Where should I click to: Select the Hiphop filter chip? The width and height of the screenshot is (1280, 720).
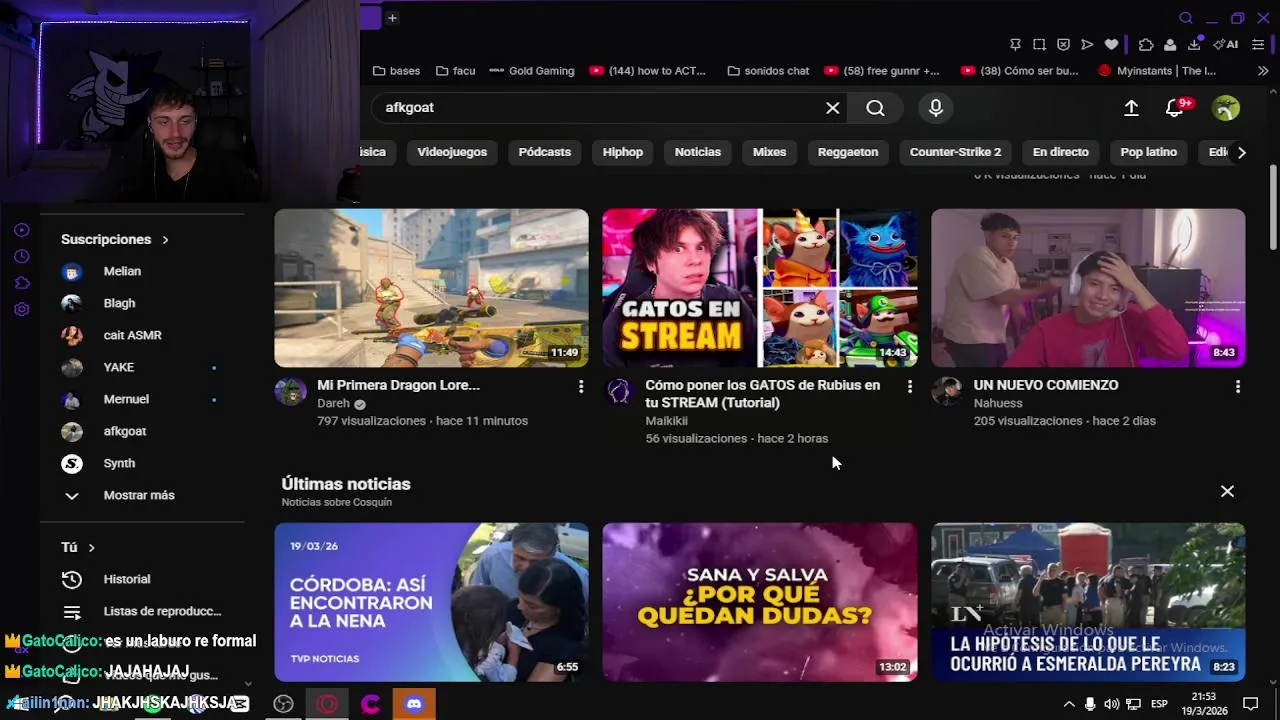click(623, 152)
